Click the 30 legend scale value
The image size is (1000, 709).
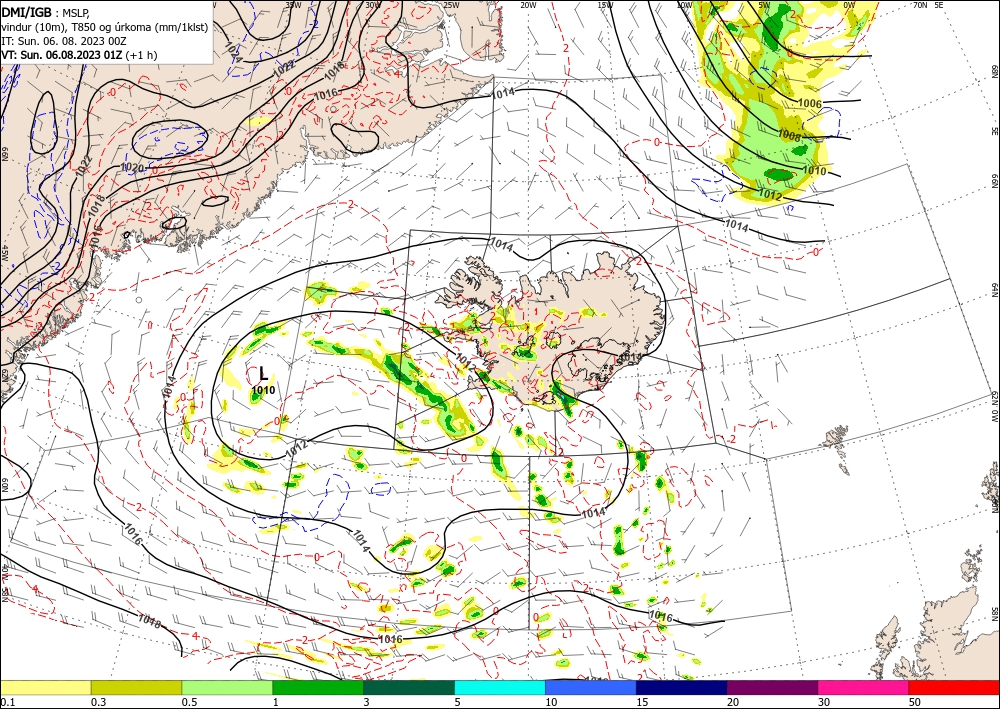(x=825, y=702)
